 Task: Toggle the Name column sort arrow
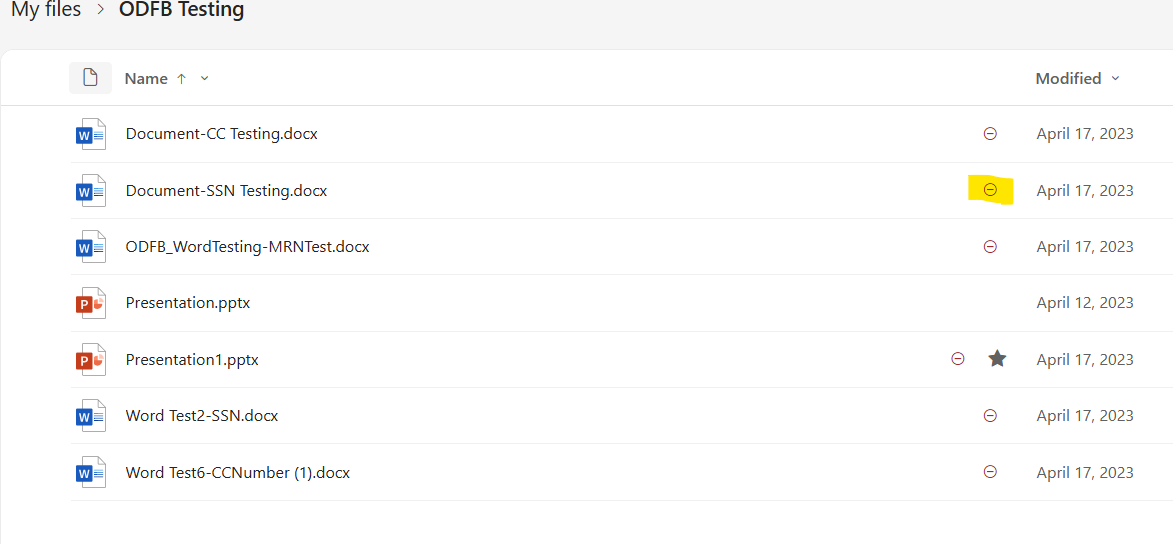point(181,79)
